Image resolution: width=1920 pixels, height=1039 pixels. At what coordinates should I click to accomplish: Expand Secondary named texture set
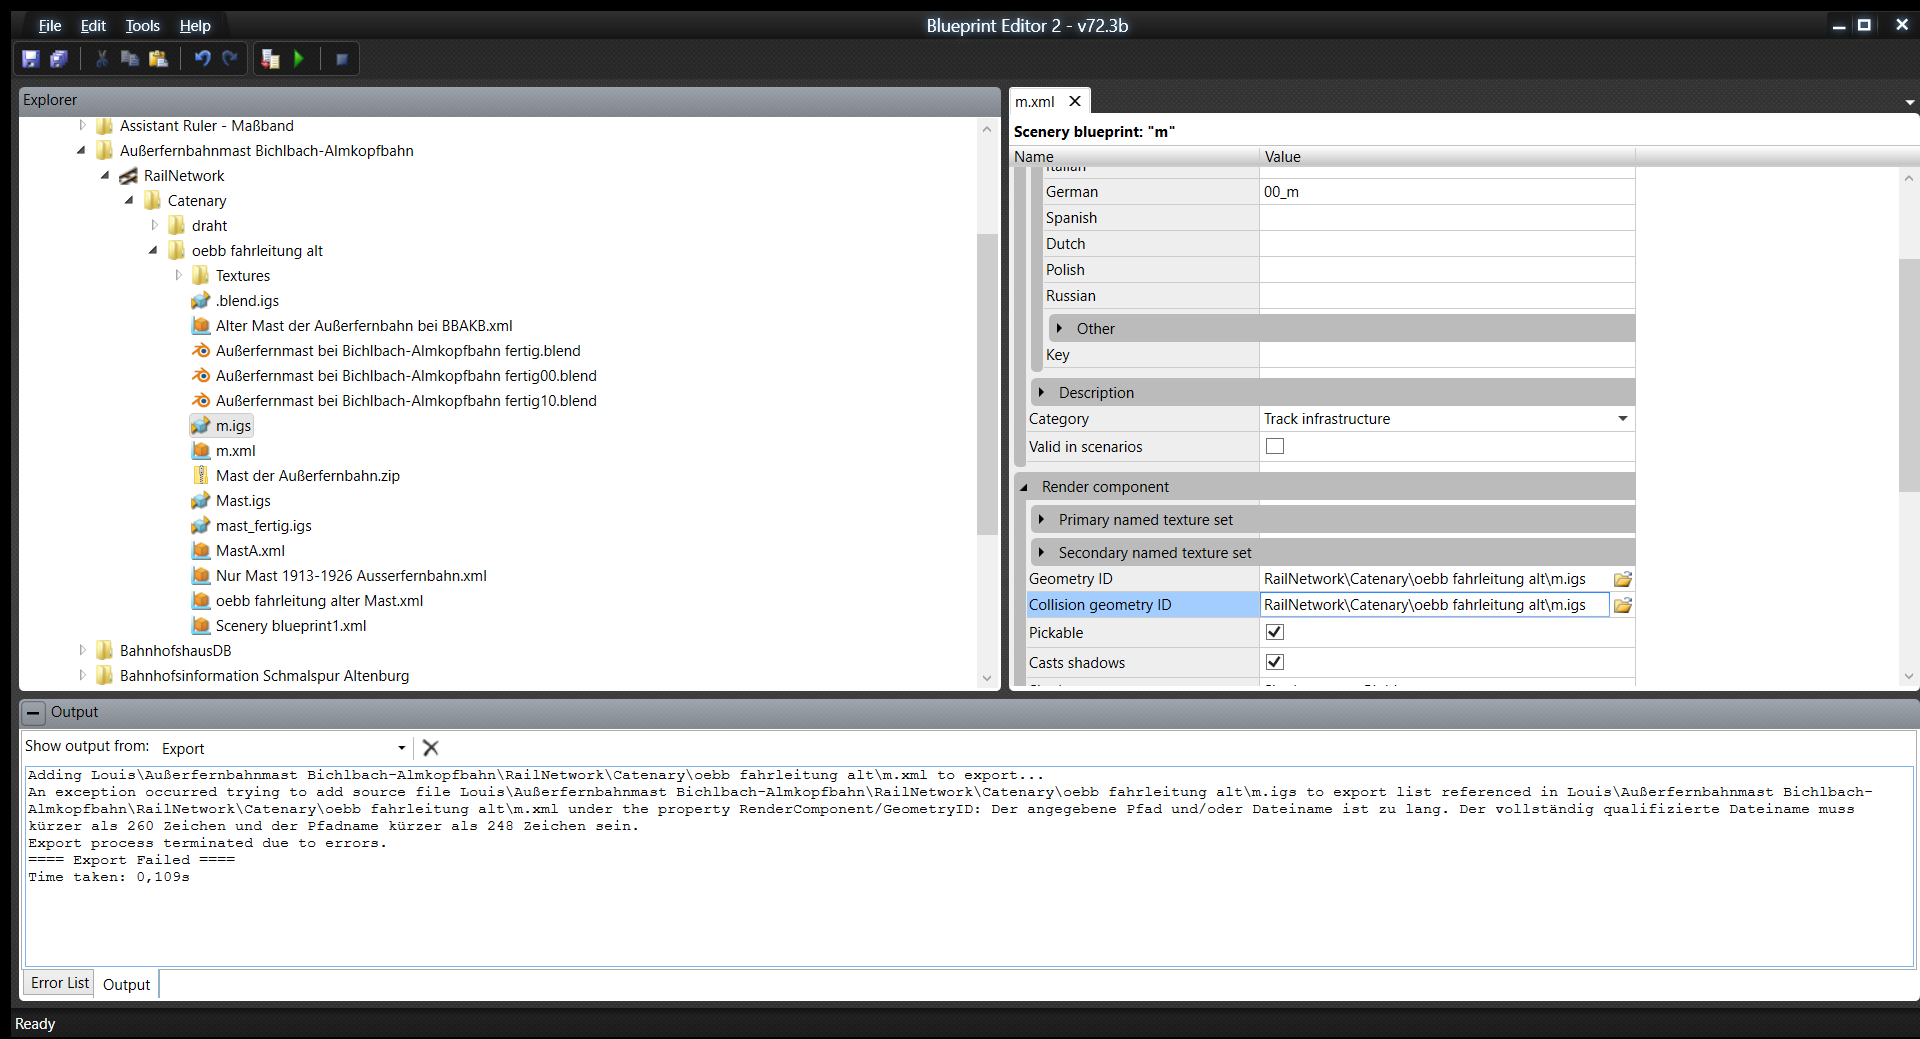pyautogui.click(x=1041, y=553)
